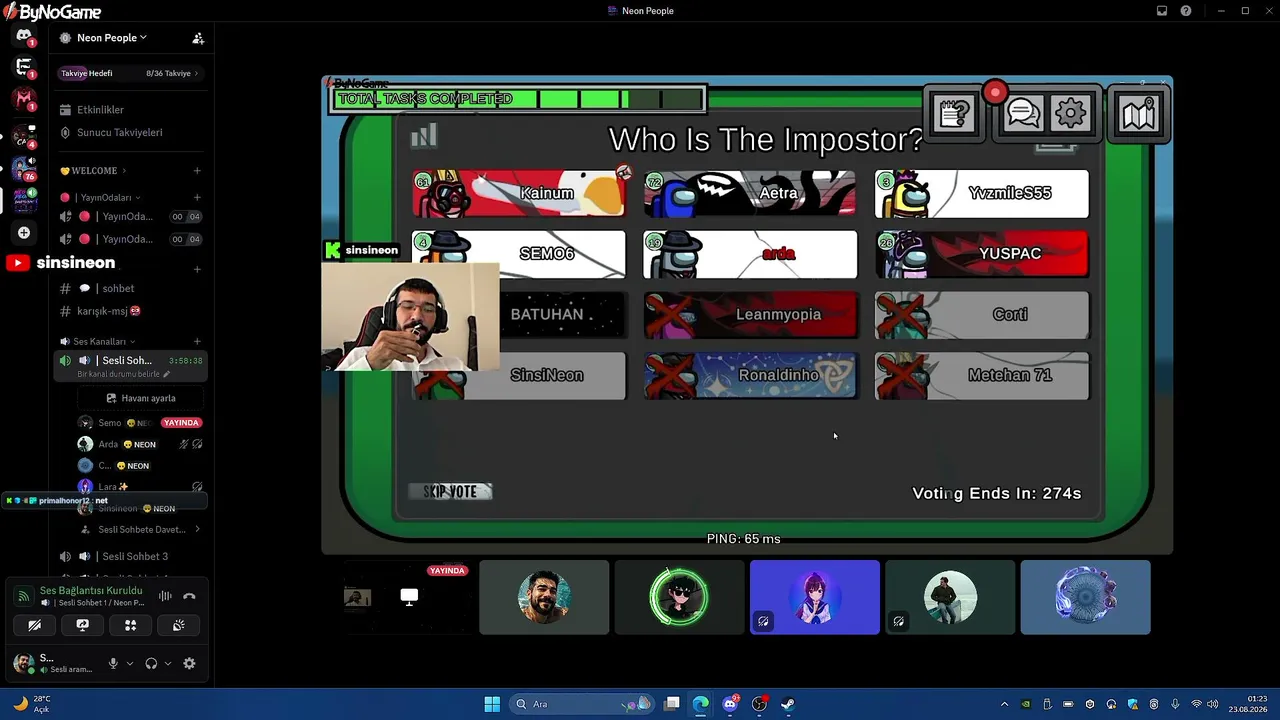Open Steam from the taskbar
Viewport: 1280px width, 720px height.
pos(788,704)
